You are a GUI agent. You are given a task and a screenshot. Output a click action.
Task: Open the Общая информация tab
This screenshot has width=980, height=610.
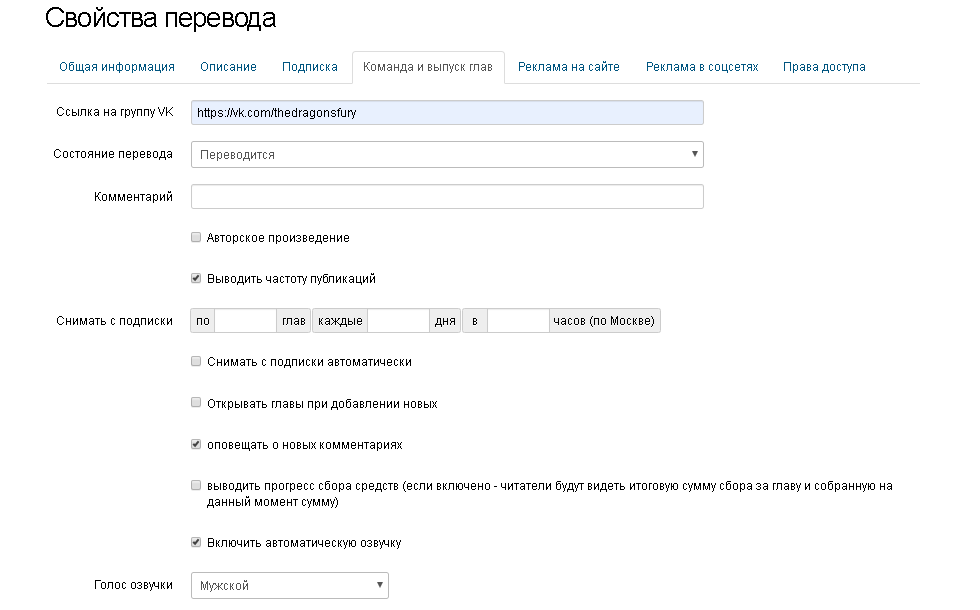[x=117, y=67]
